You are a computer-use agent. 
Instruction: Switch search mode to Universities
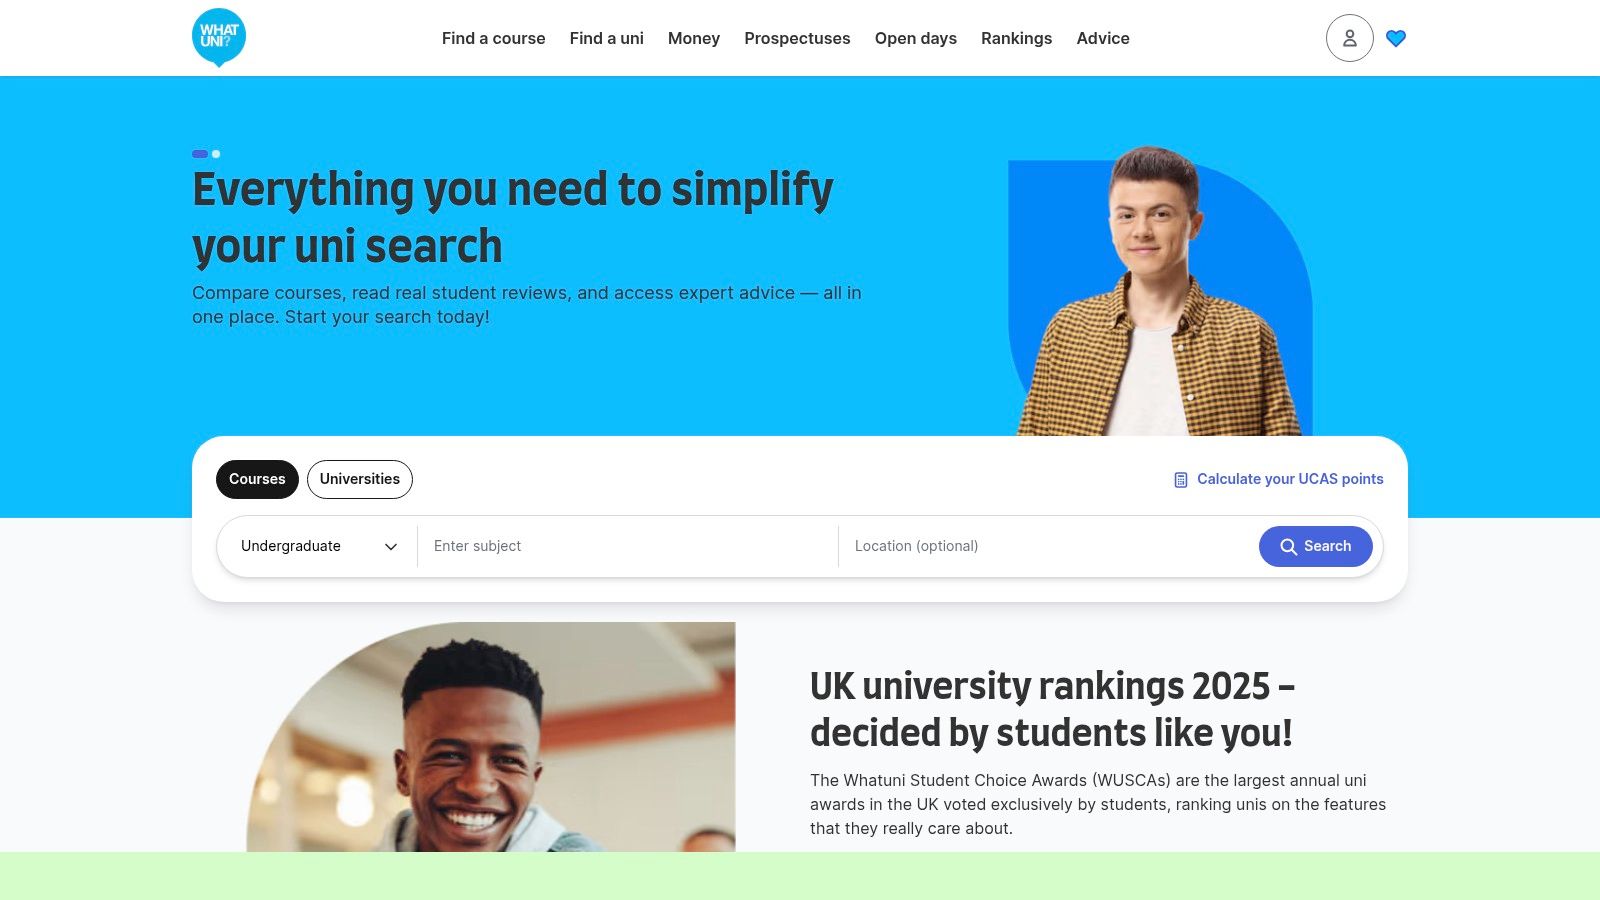[x=360, y=479]
